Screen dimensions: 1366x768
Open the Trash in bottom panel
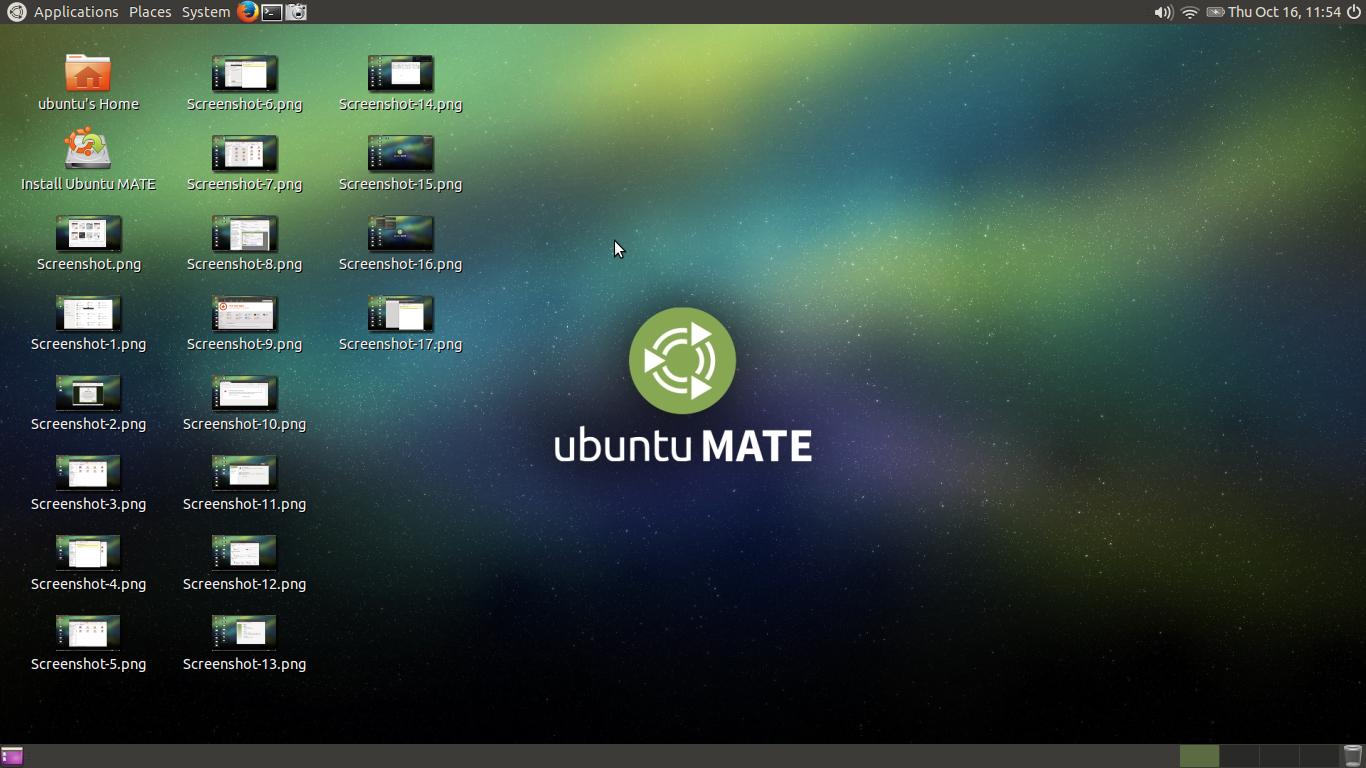click(x=1353, y=756)
